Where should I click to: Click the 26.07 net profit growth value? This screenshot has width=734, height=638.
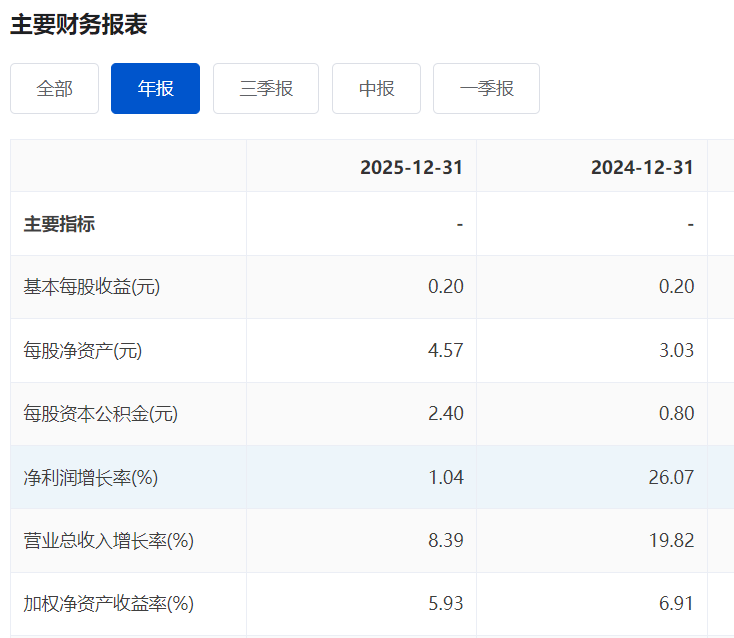click(671, 478)
